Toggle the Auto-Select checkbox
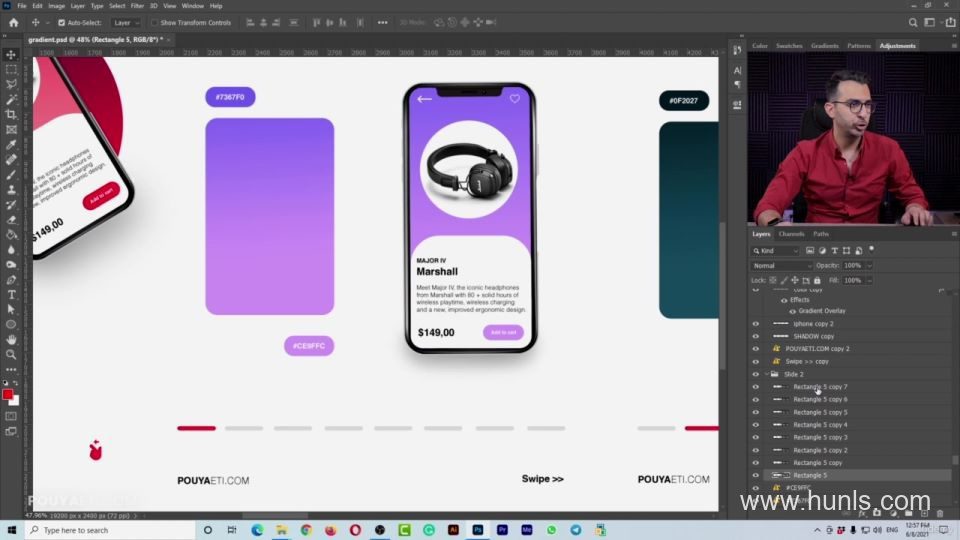Screen dimensions: 960x540 pyautogui.click(x=61, y=23)
